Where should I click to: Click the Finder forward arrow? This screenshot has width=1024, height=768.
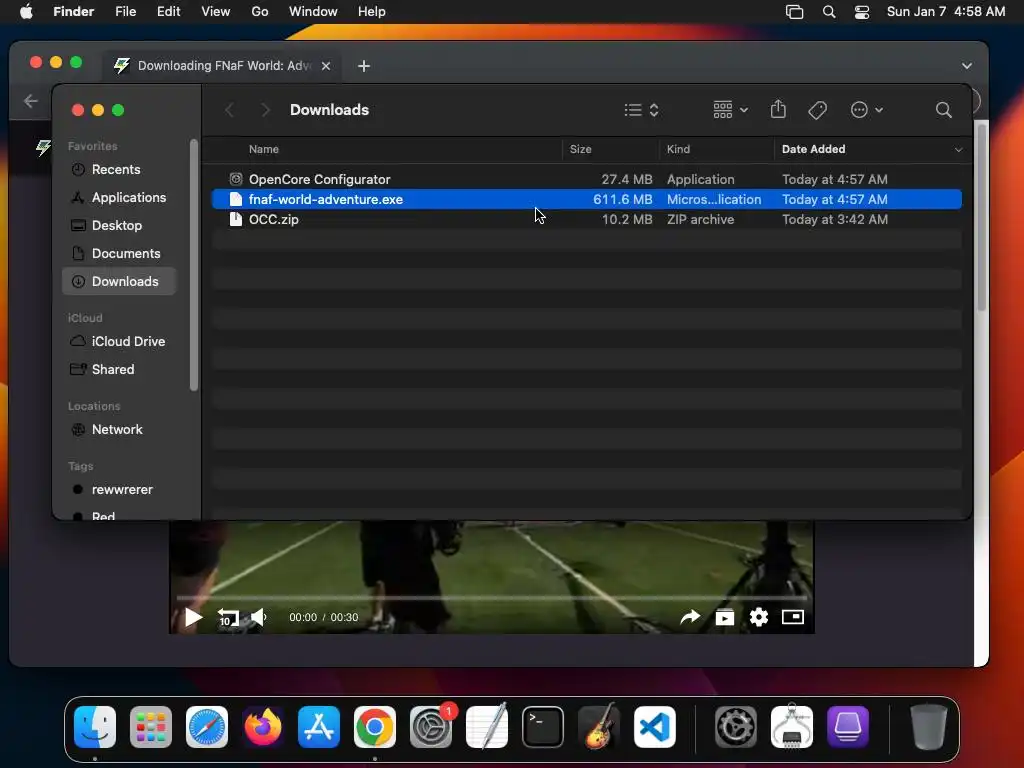[264, 110]
